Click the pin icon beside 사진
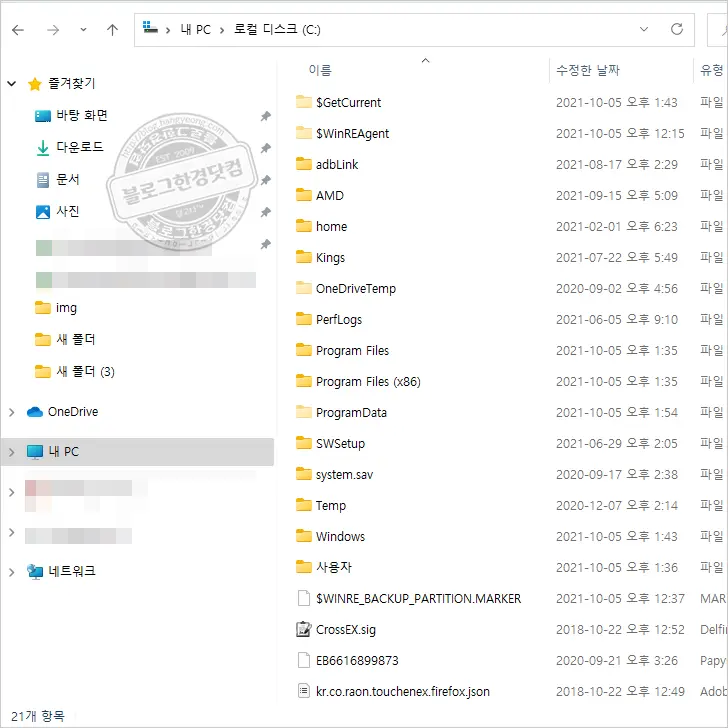 265,212
